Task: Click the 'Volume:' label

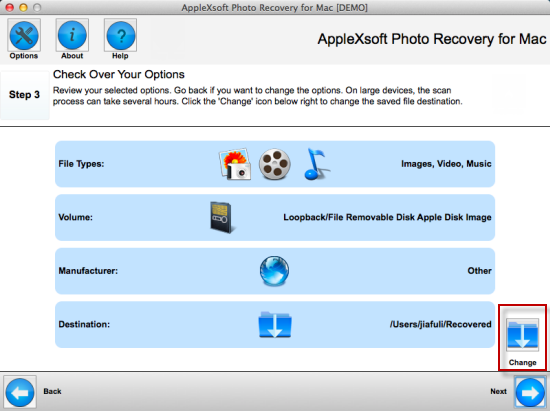Action: (75, 217)
